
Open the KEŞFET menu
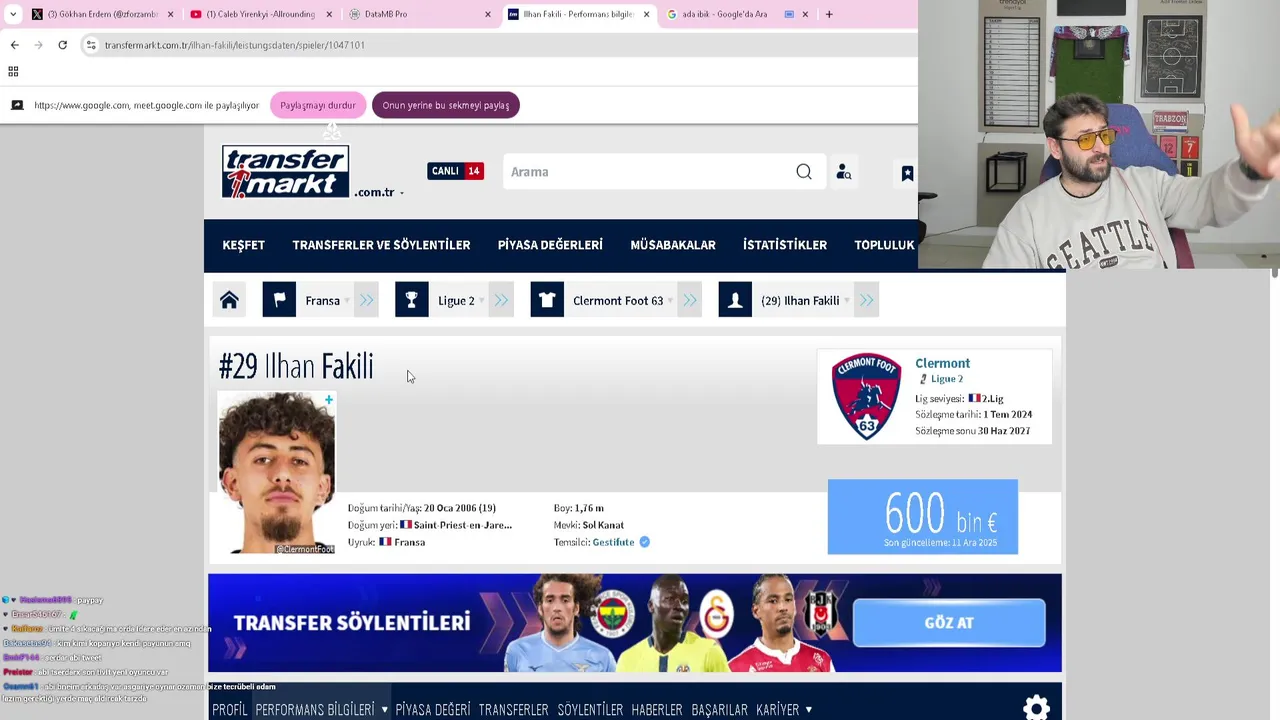tap(243, 245)
